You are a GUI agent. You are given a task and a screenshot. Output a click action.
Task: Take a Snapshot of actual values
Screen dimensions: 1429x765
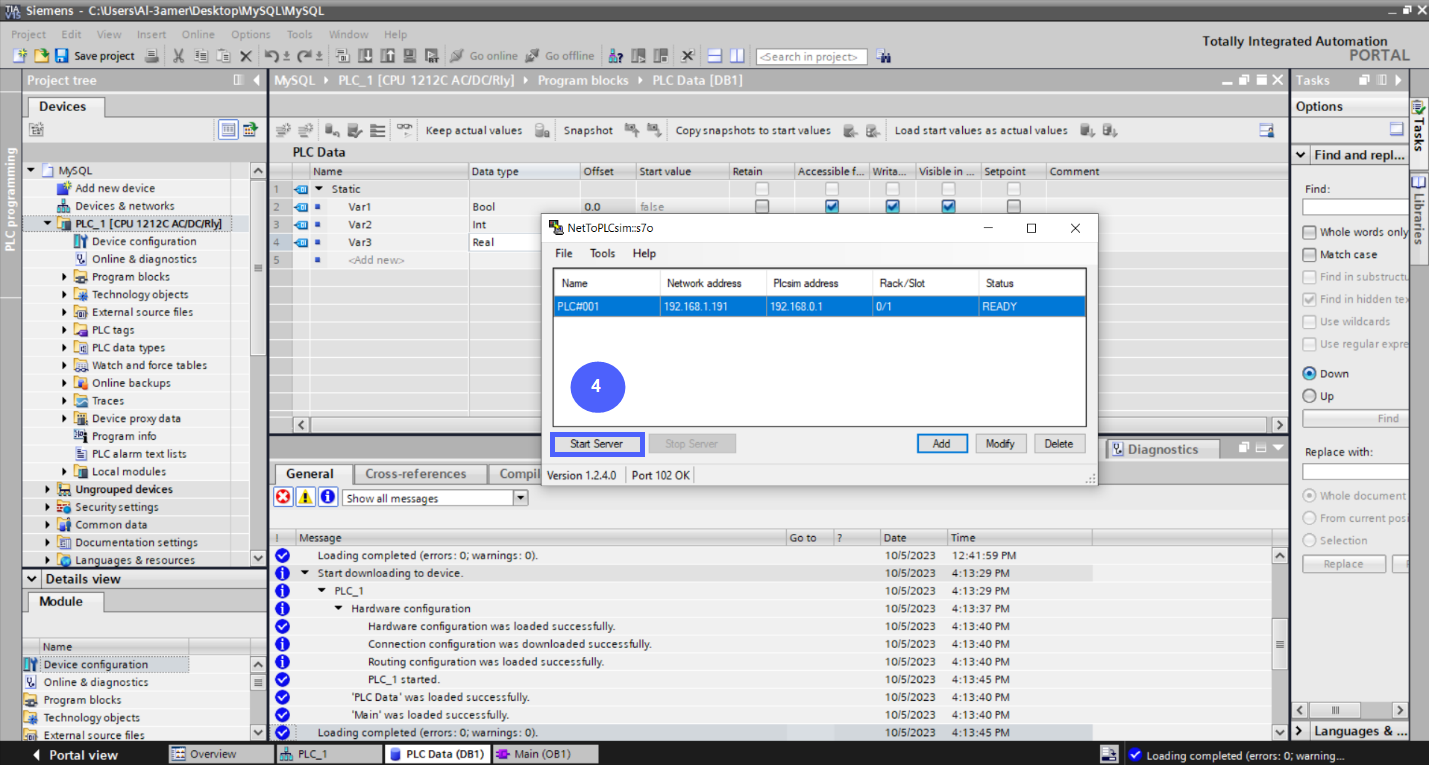point(587,130)
